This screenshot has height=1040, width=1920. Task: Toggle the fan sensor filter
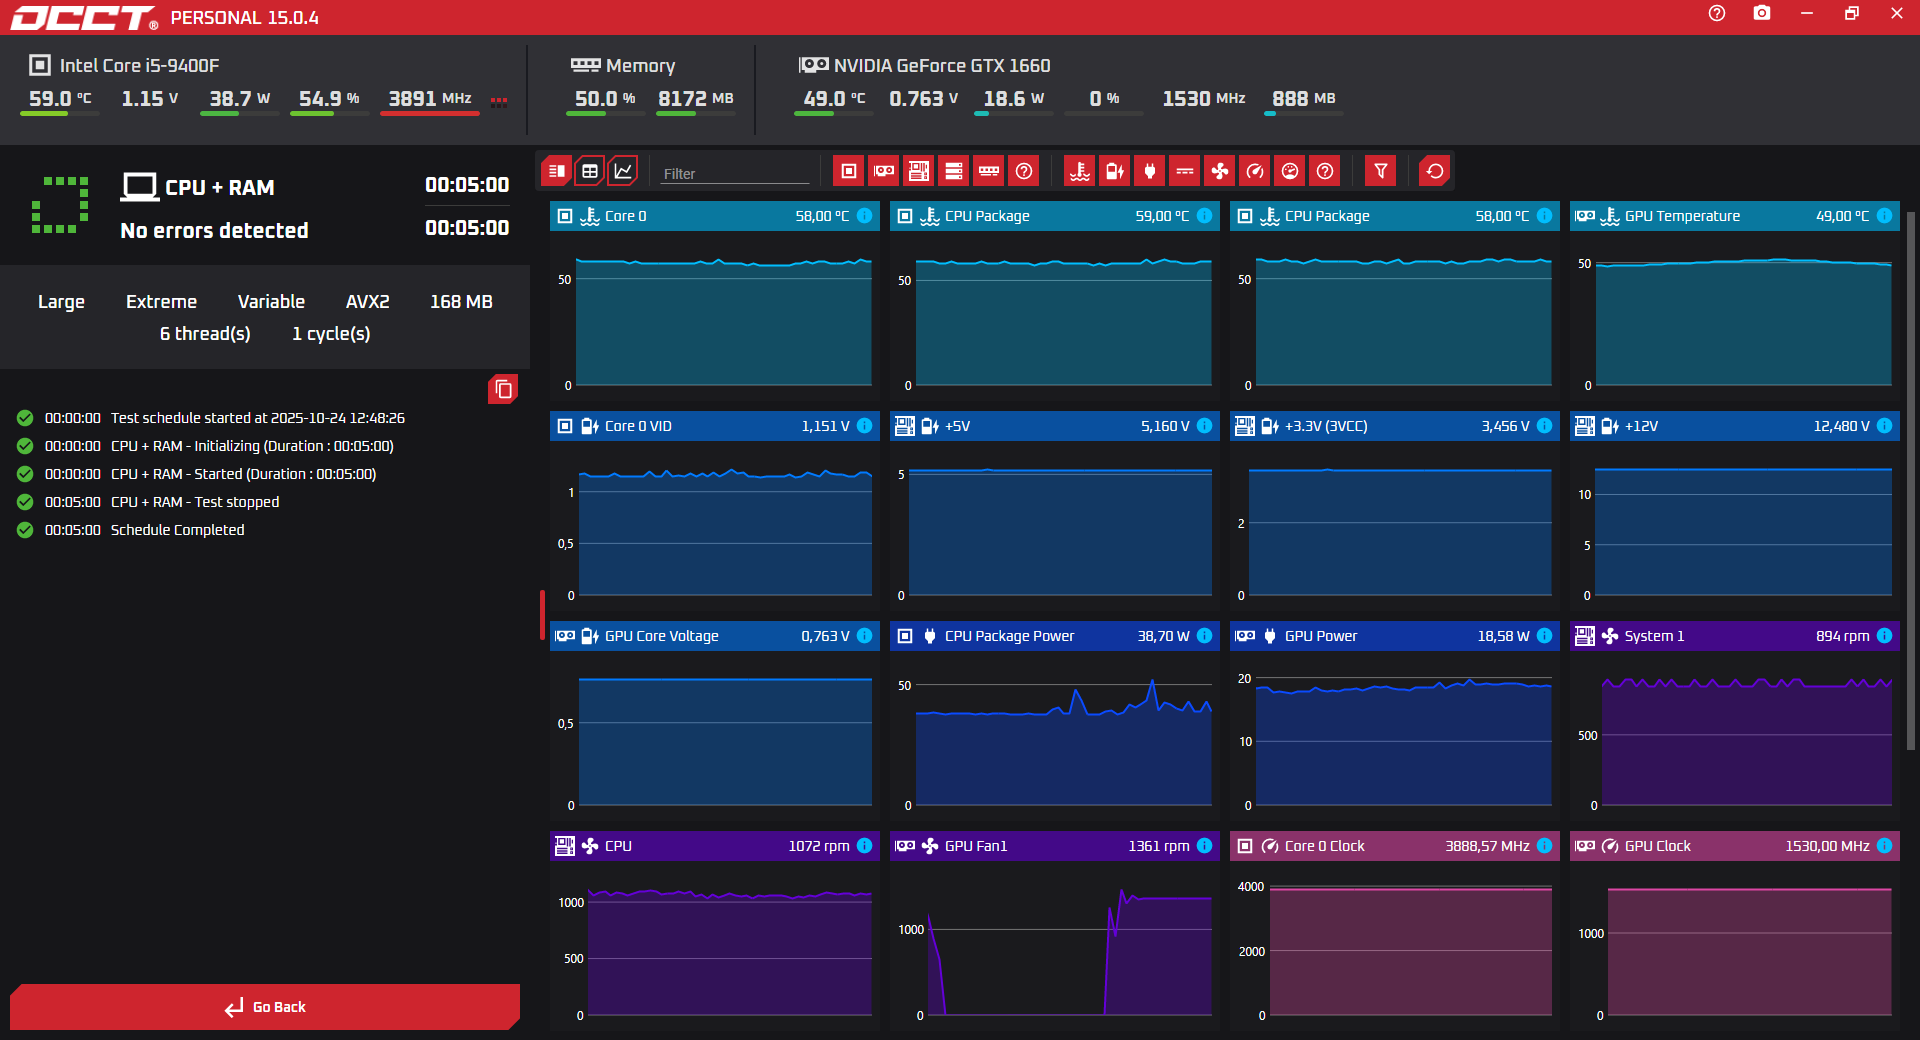coord(1220,171)
